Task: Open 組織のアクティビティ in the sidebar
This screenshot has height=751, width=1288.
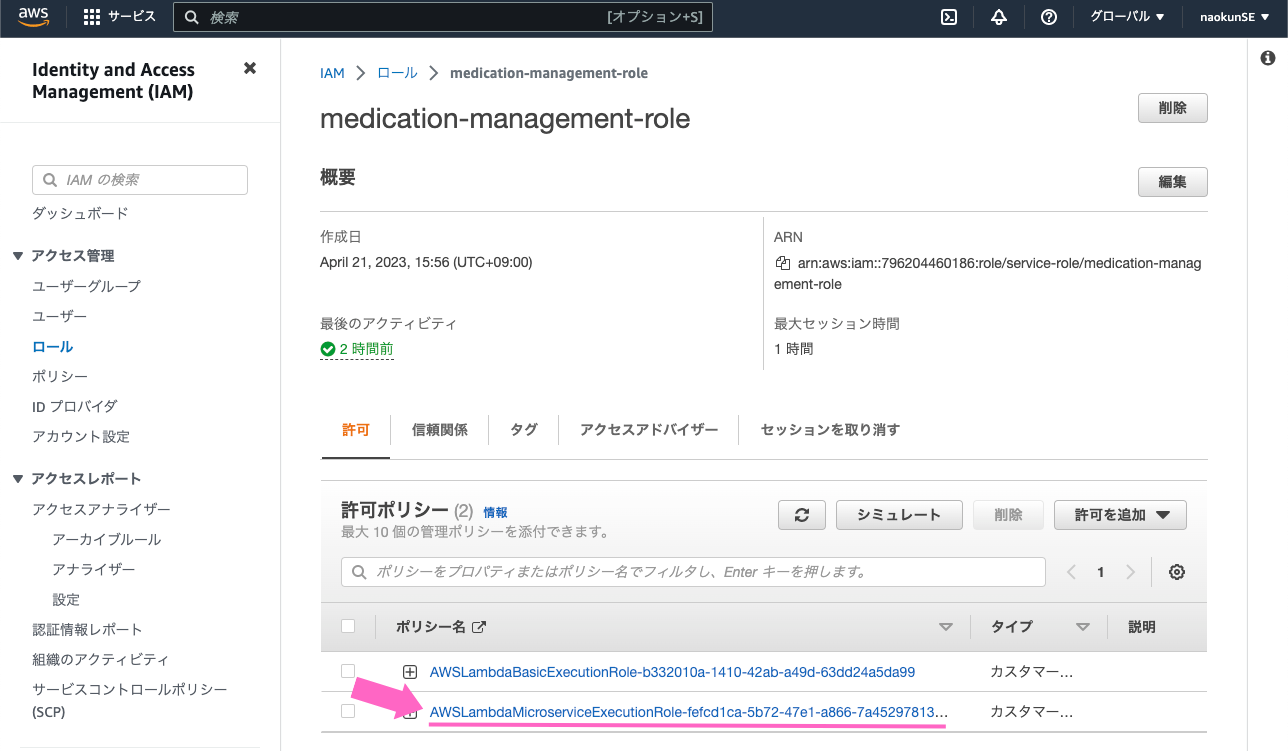Action: (x=100, y=660)
